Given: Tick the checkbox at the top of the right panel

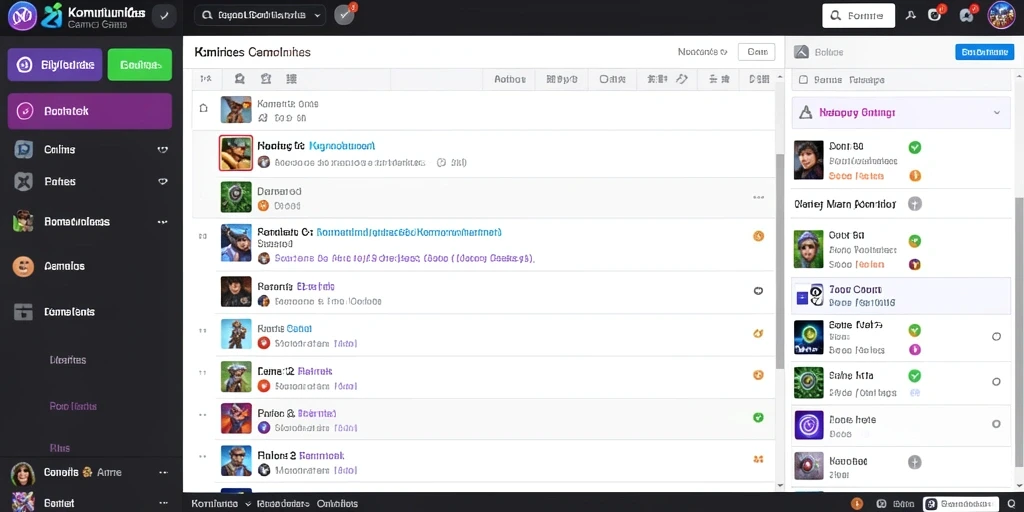Looking at the screenshot, I should coord(803,80).
